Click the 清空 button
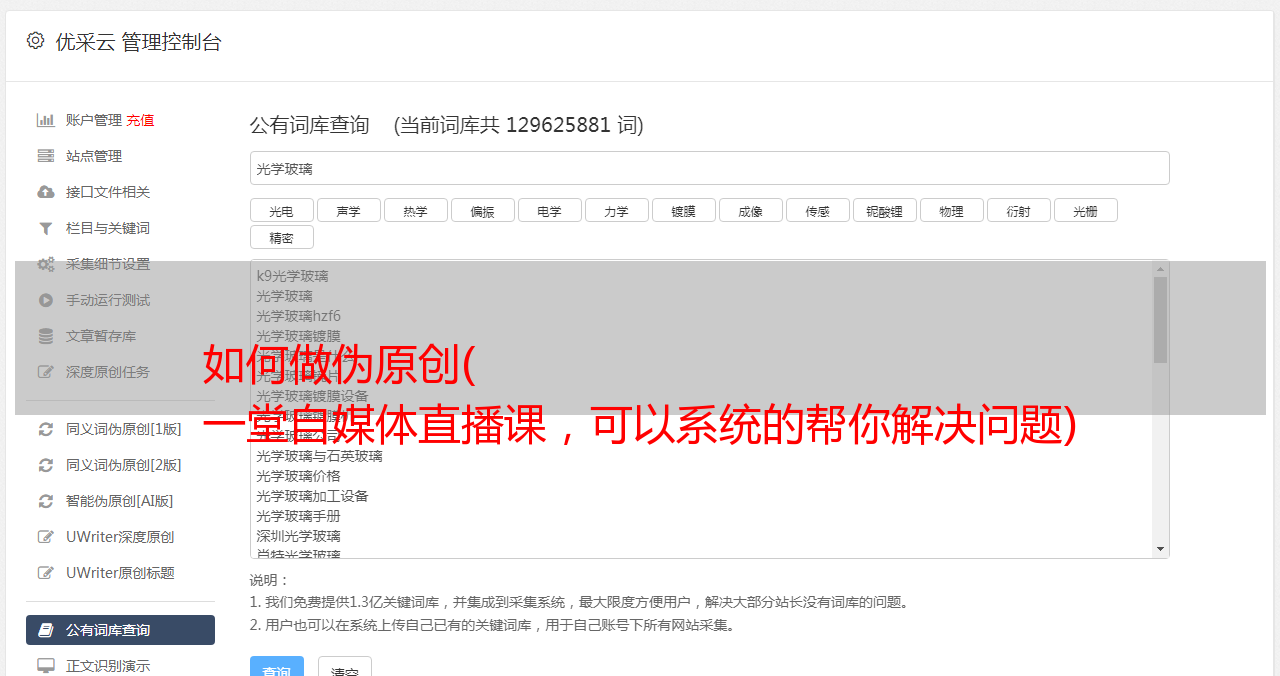This screenshot has height=676, width=1280. pos(345,667)
